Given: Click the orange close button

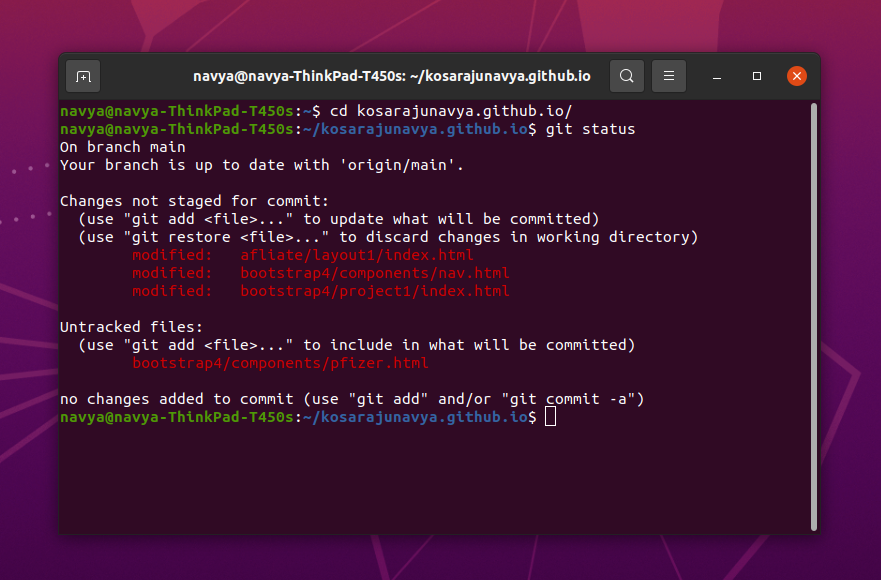Looking at the screenshot, I should pos(796,75).
